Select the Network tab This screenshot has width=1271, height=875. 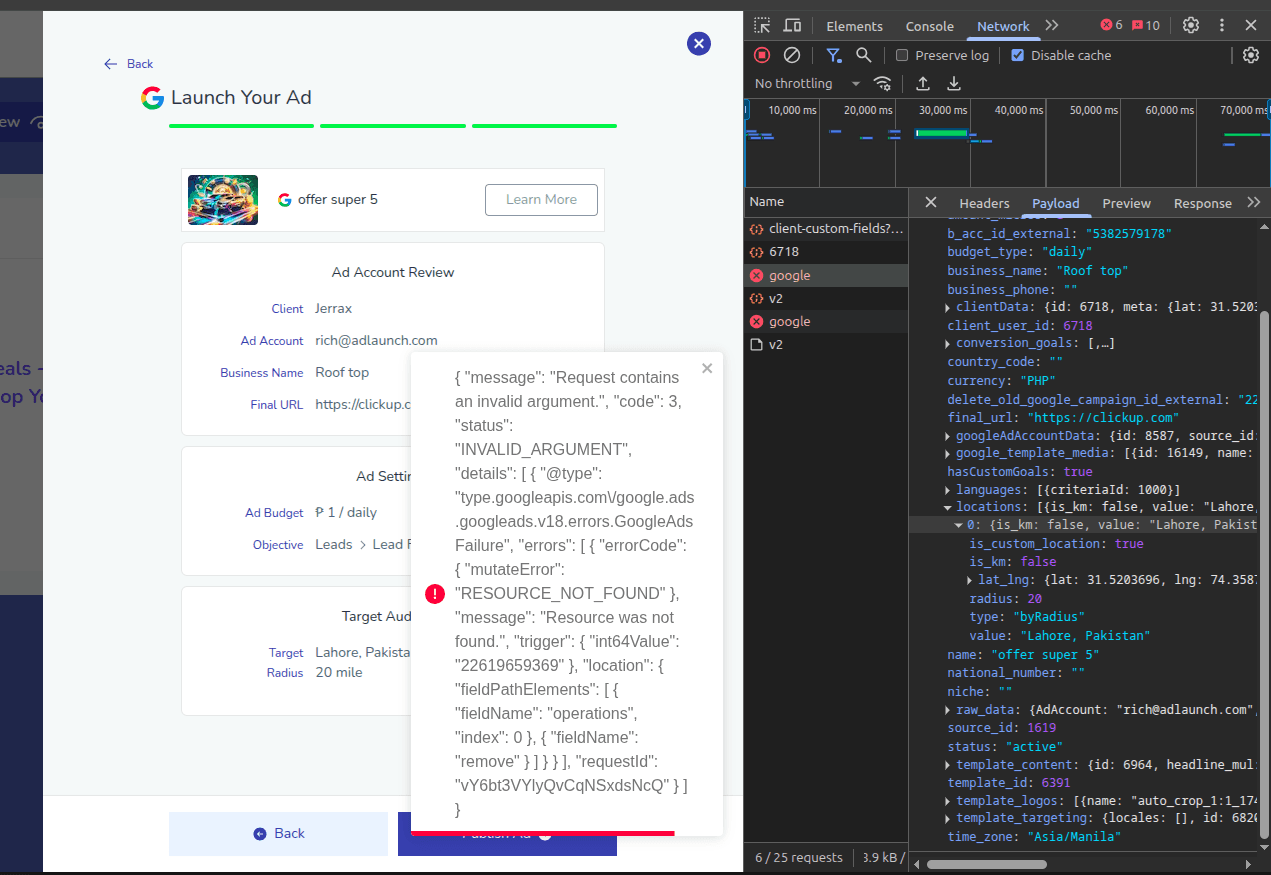(x=1003, y=26)
